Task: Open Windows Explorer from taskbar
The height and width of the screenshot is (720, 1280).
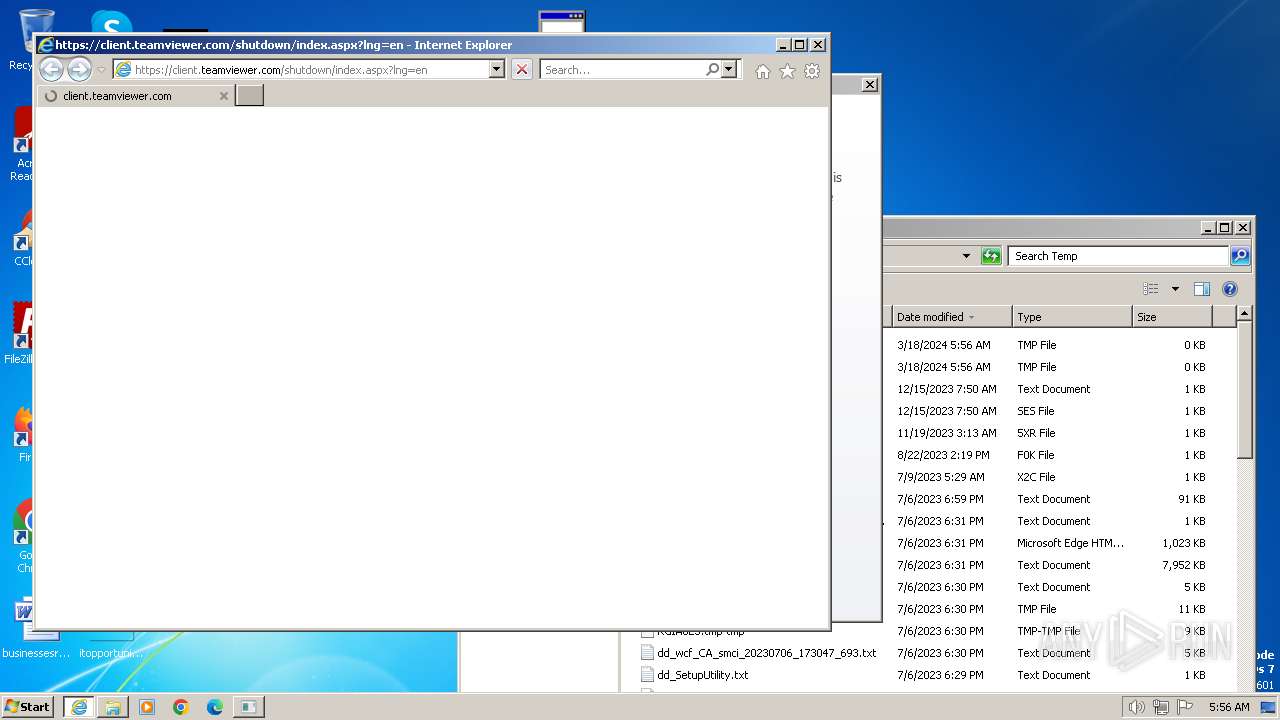Action: click(x=113, y=706)
